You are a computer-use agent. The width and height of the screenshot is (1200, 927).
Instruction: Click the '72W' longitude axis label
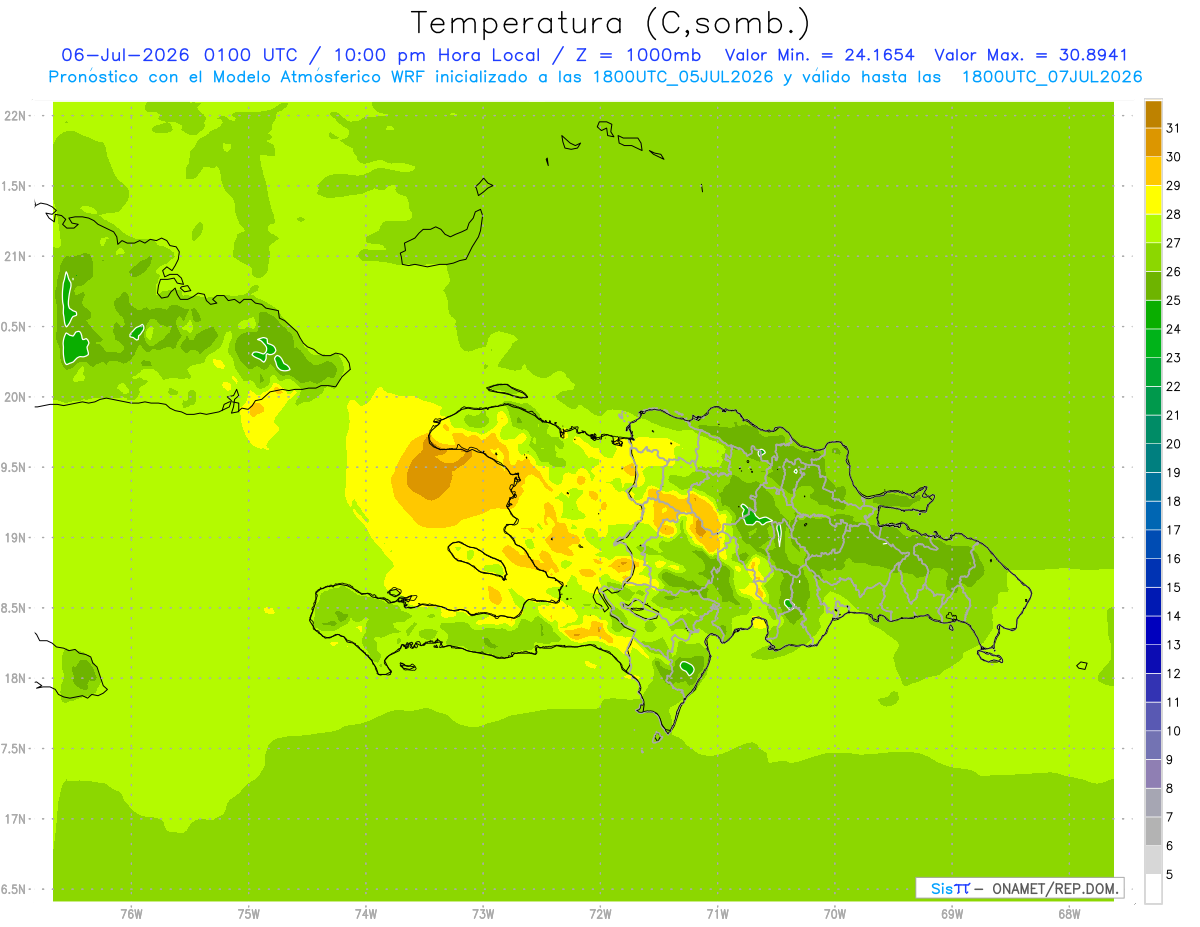click(601, 913)
